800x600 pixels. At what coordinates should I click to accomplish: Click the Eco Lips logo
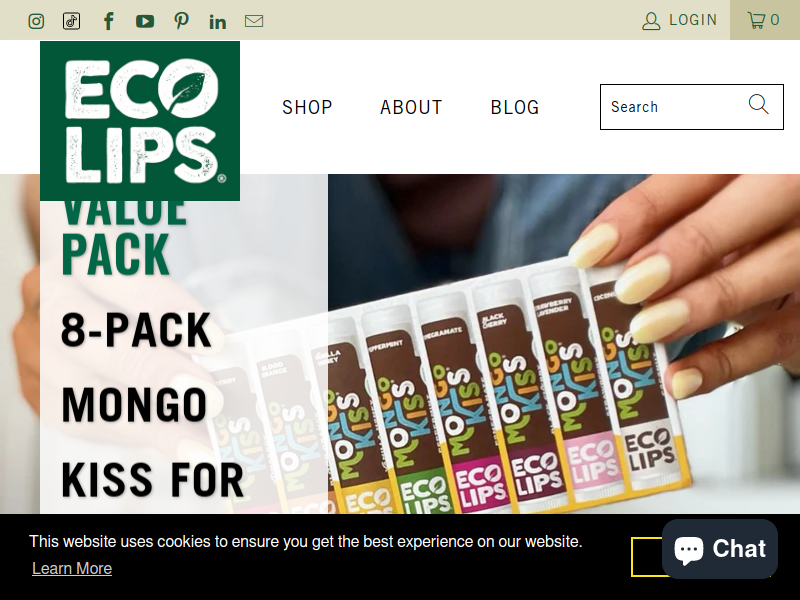140,121
